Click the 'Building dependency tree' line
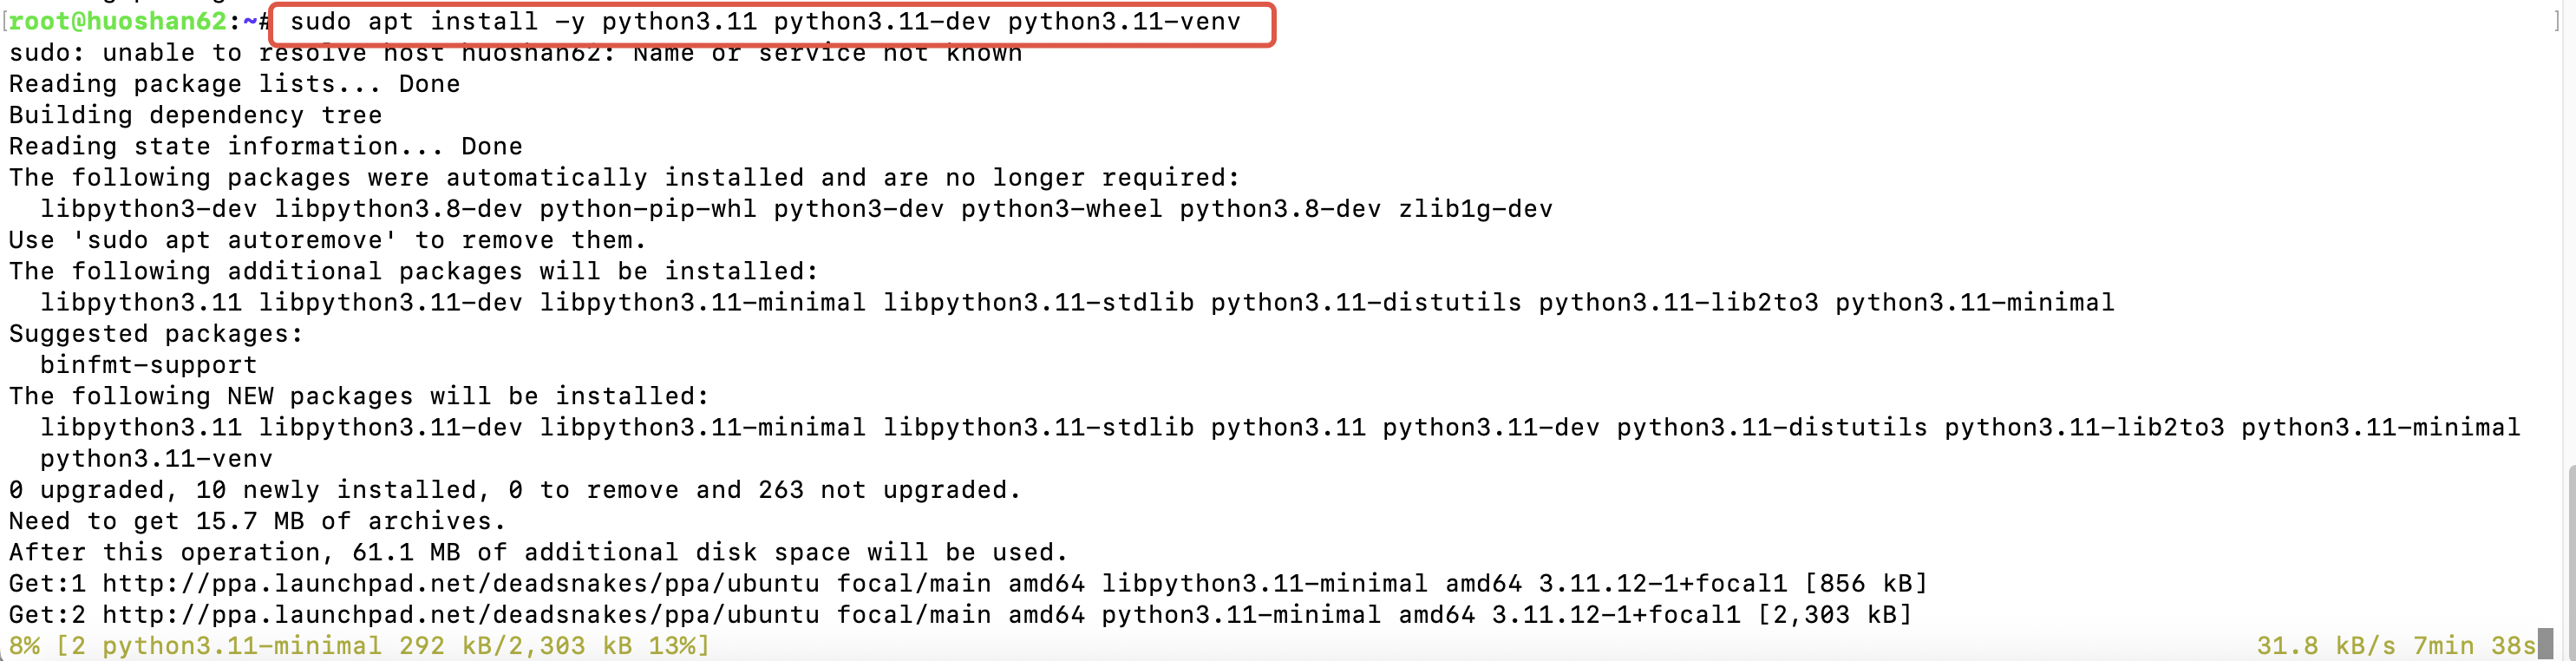The image size is (2576, 661). coord(195,115)
